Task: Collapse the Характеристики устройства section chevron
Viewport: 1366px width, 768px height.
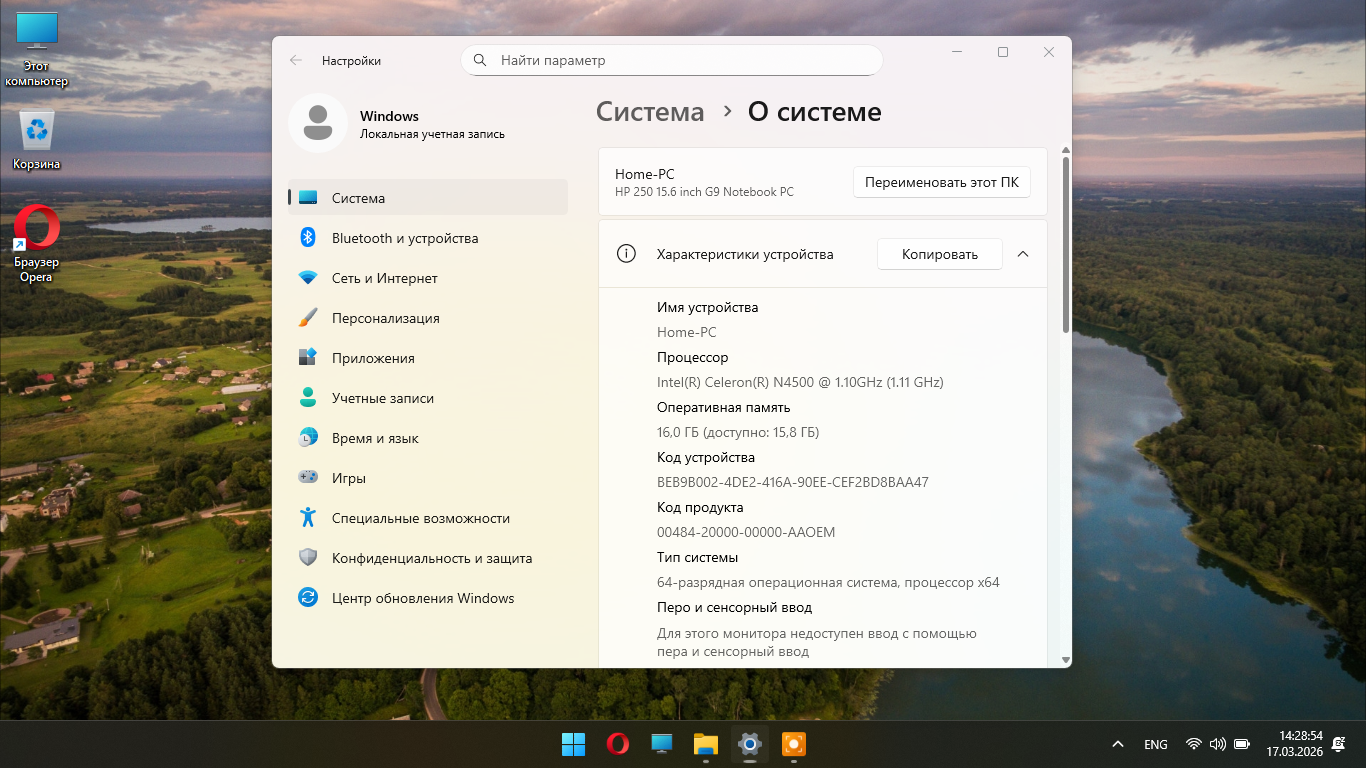Action: click(1023, 254)
